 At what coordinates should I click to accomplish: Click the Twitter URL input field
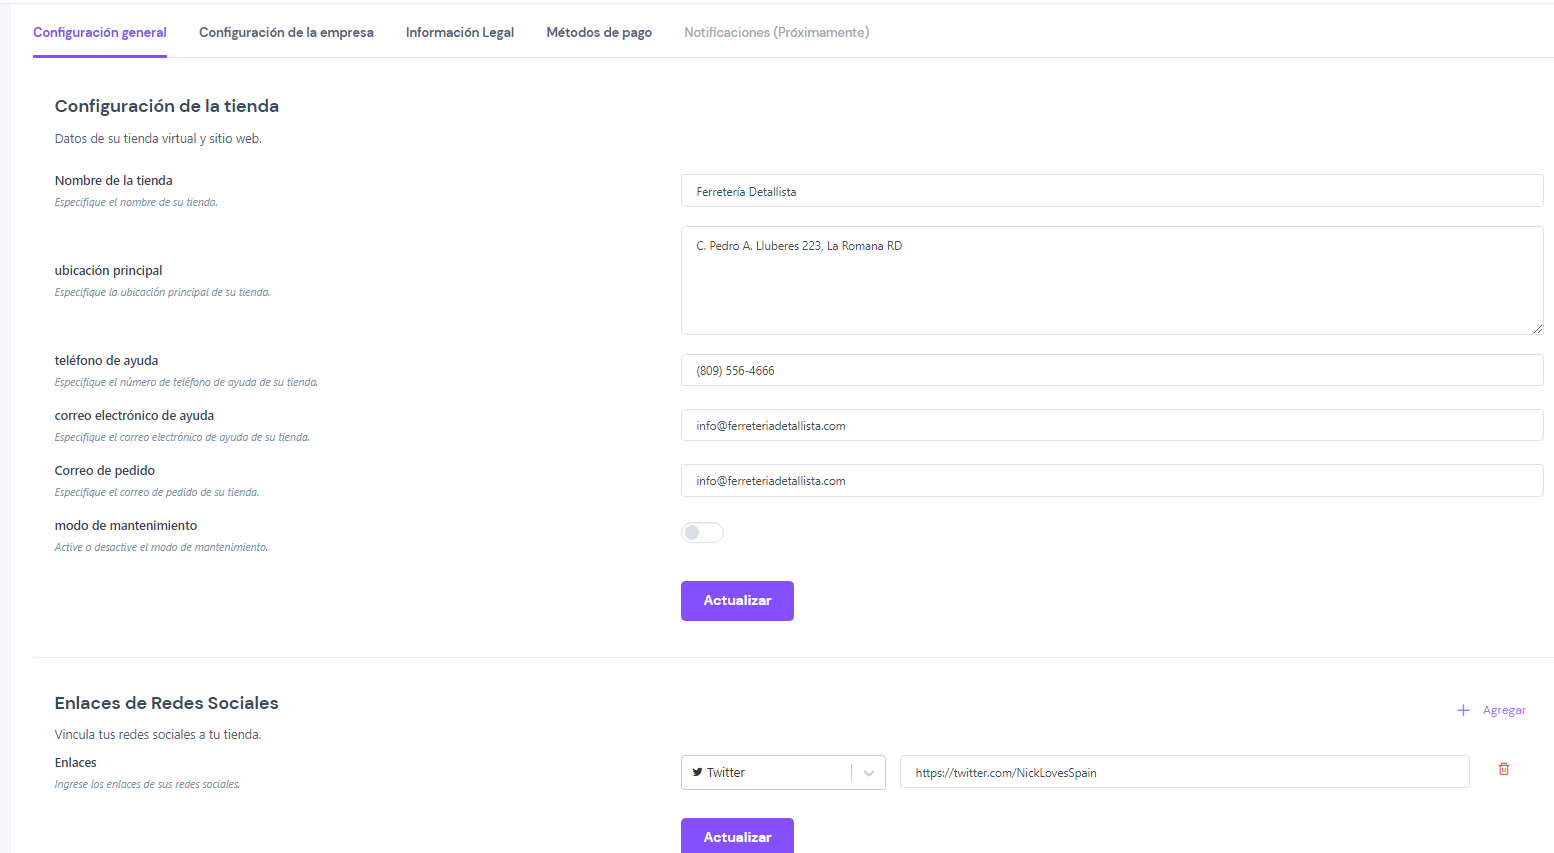click(1185, 772)
